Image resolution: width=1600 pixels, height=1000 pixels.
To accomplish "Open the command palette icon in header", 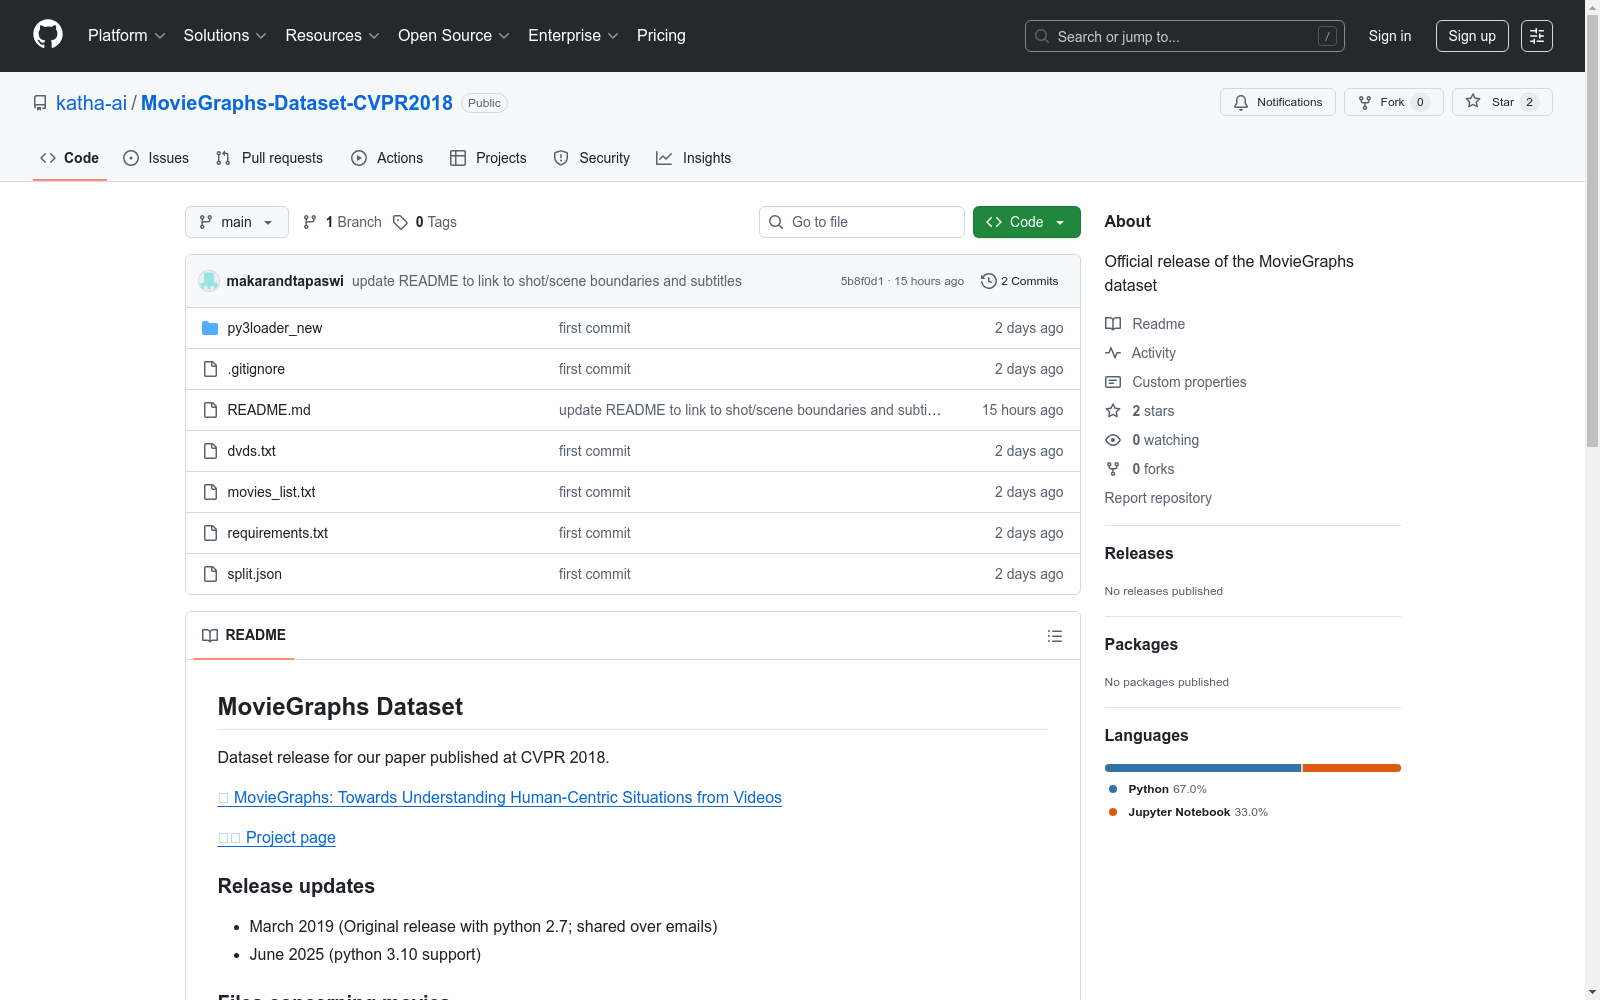I will (1537, 36).
